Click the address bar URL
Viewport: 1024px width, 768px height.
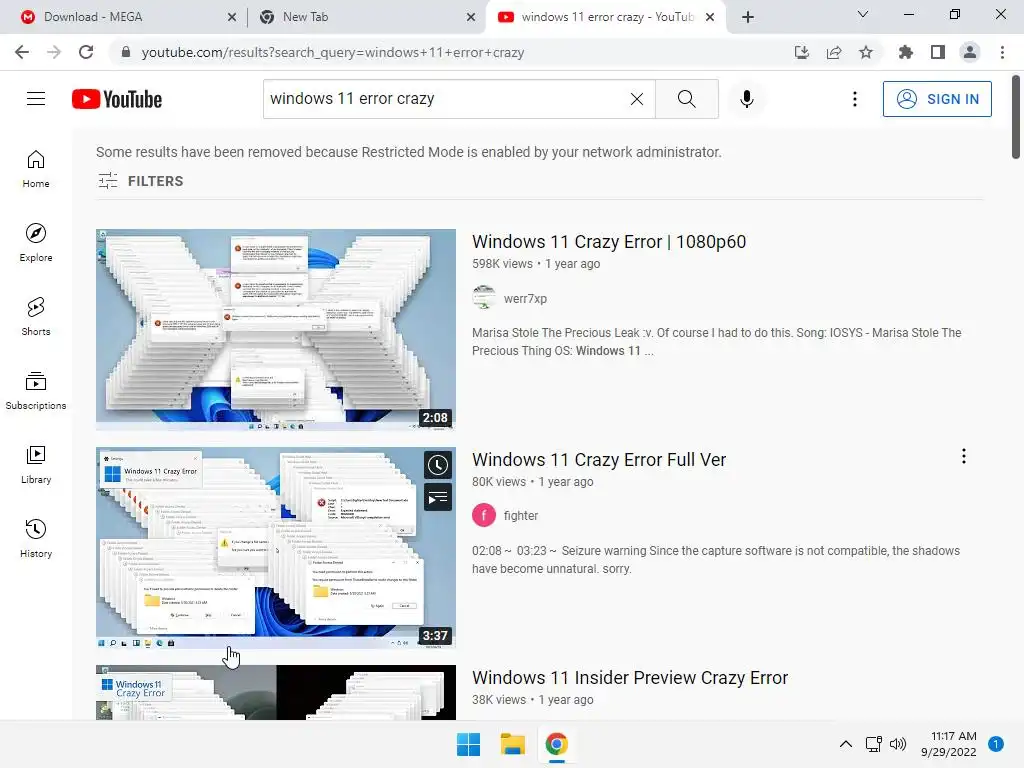click(x=332, y=52)
